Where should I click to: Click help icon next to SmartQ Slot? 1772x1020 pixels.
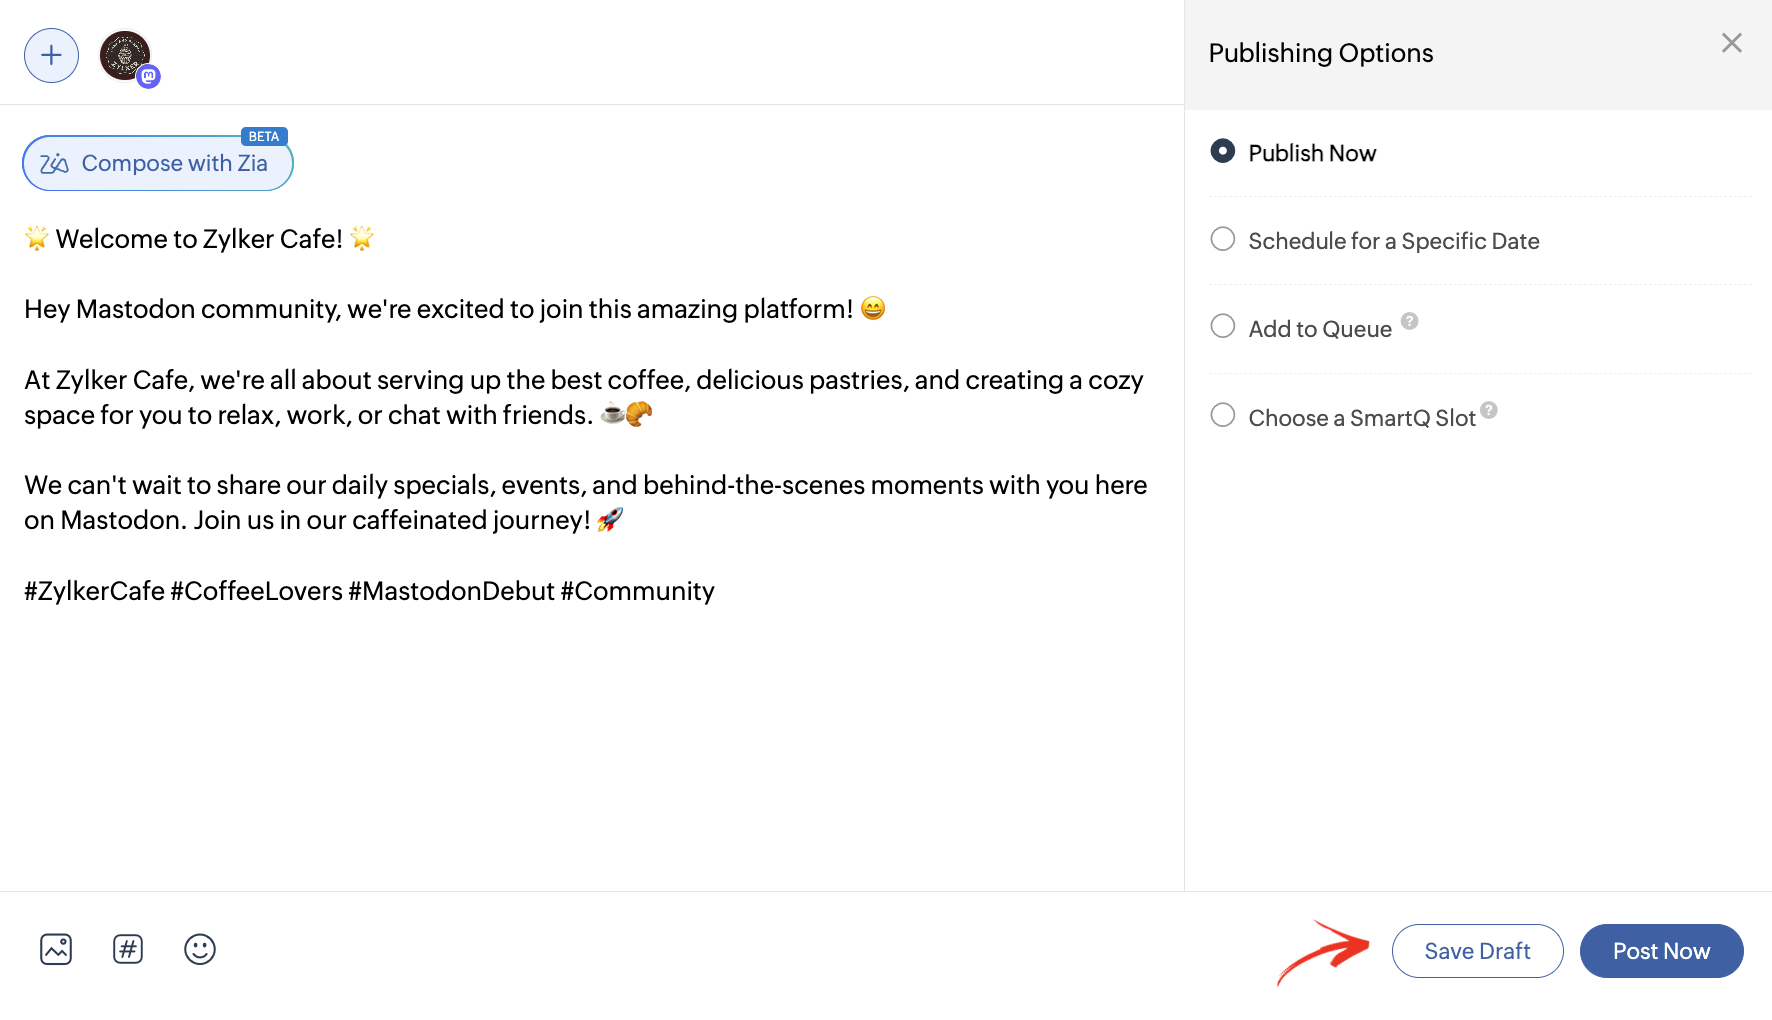[1488, 410]
